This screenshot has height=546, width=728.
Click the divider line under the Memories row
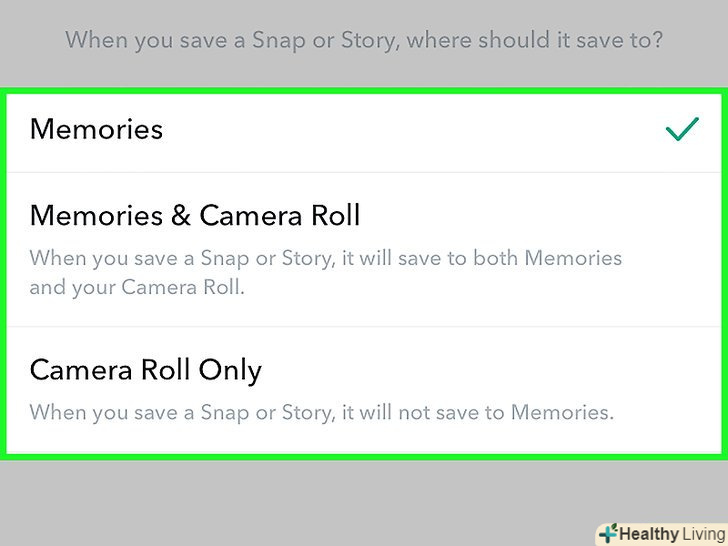[364, 172]
